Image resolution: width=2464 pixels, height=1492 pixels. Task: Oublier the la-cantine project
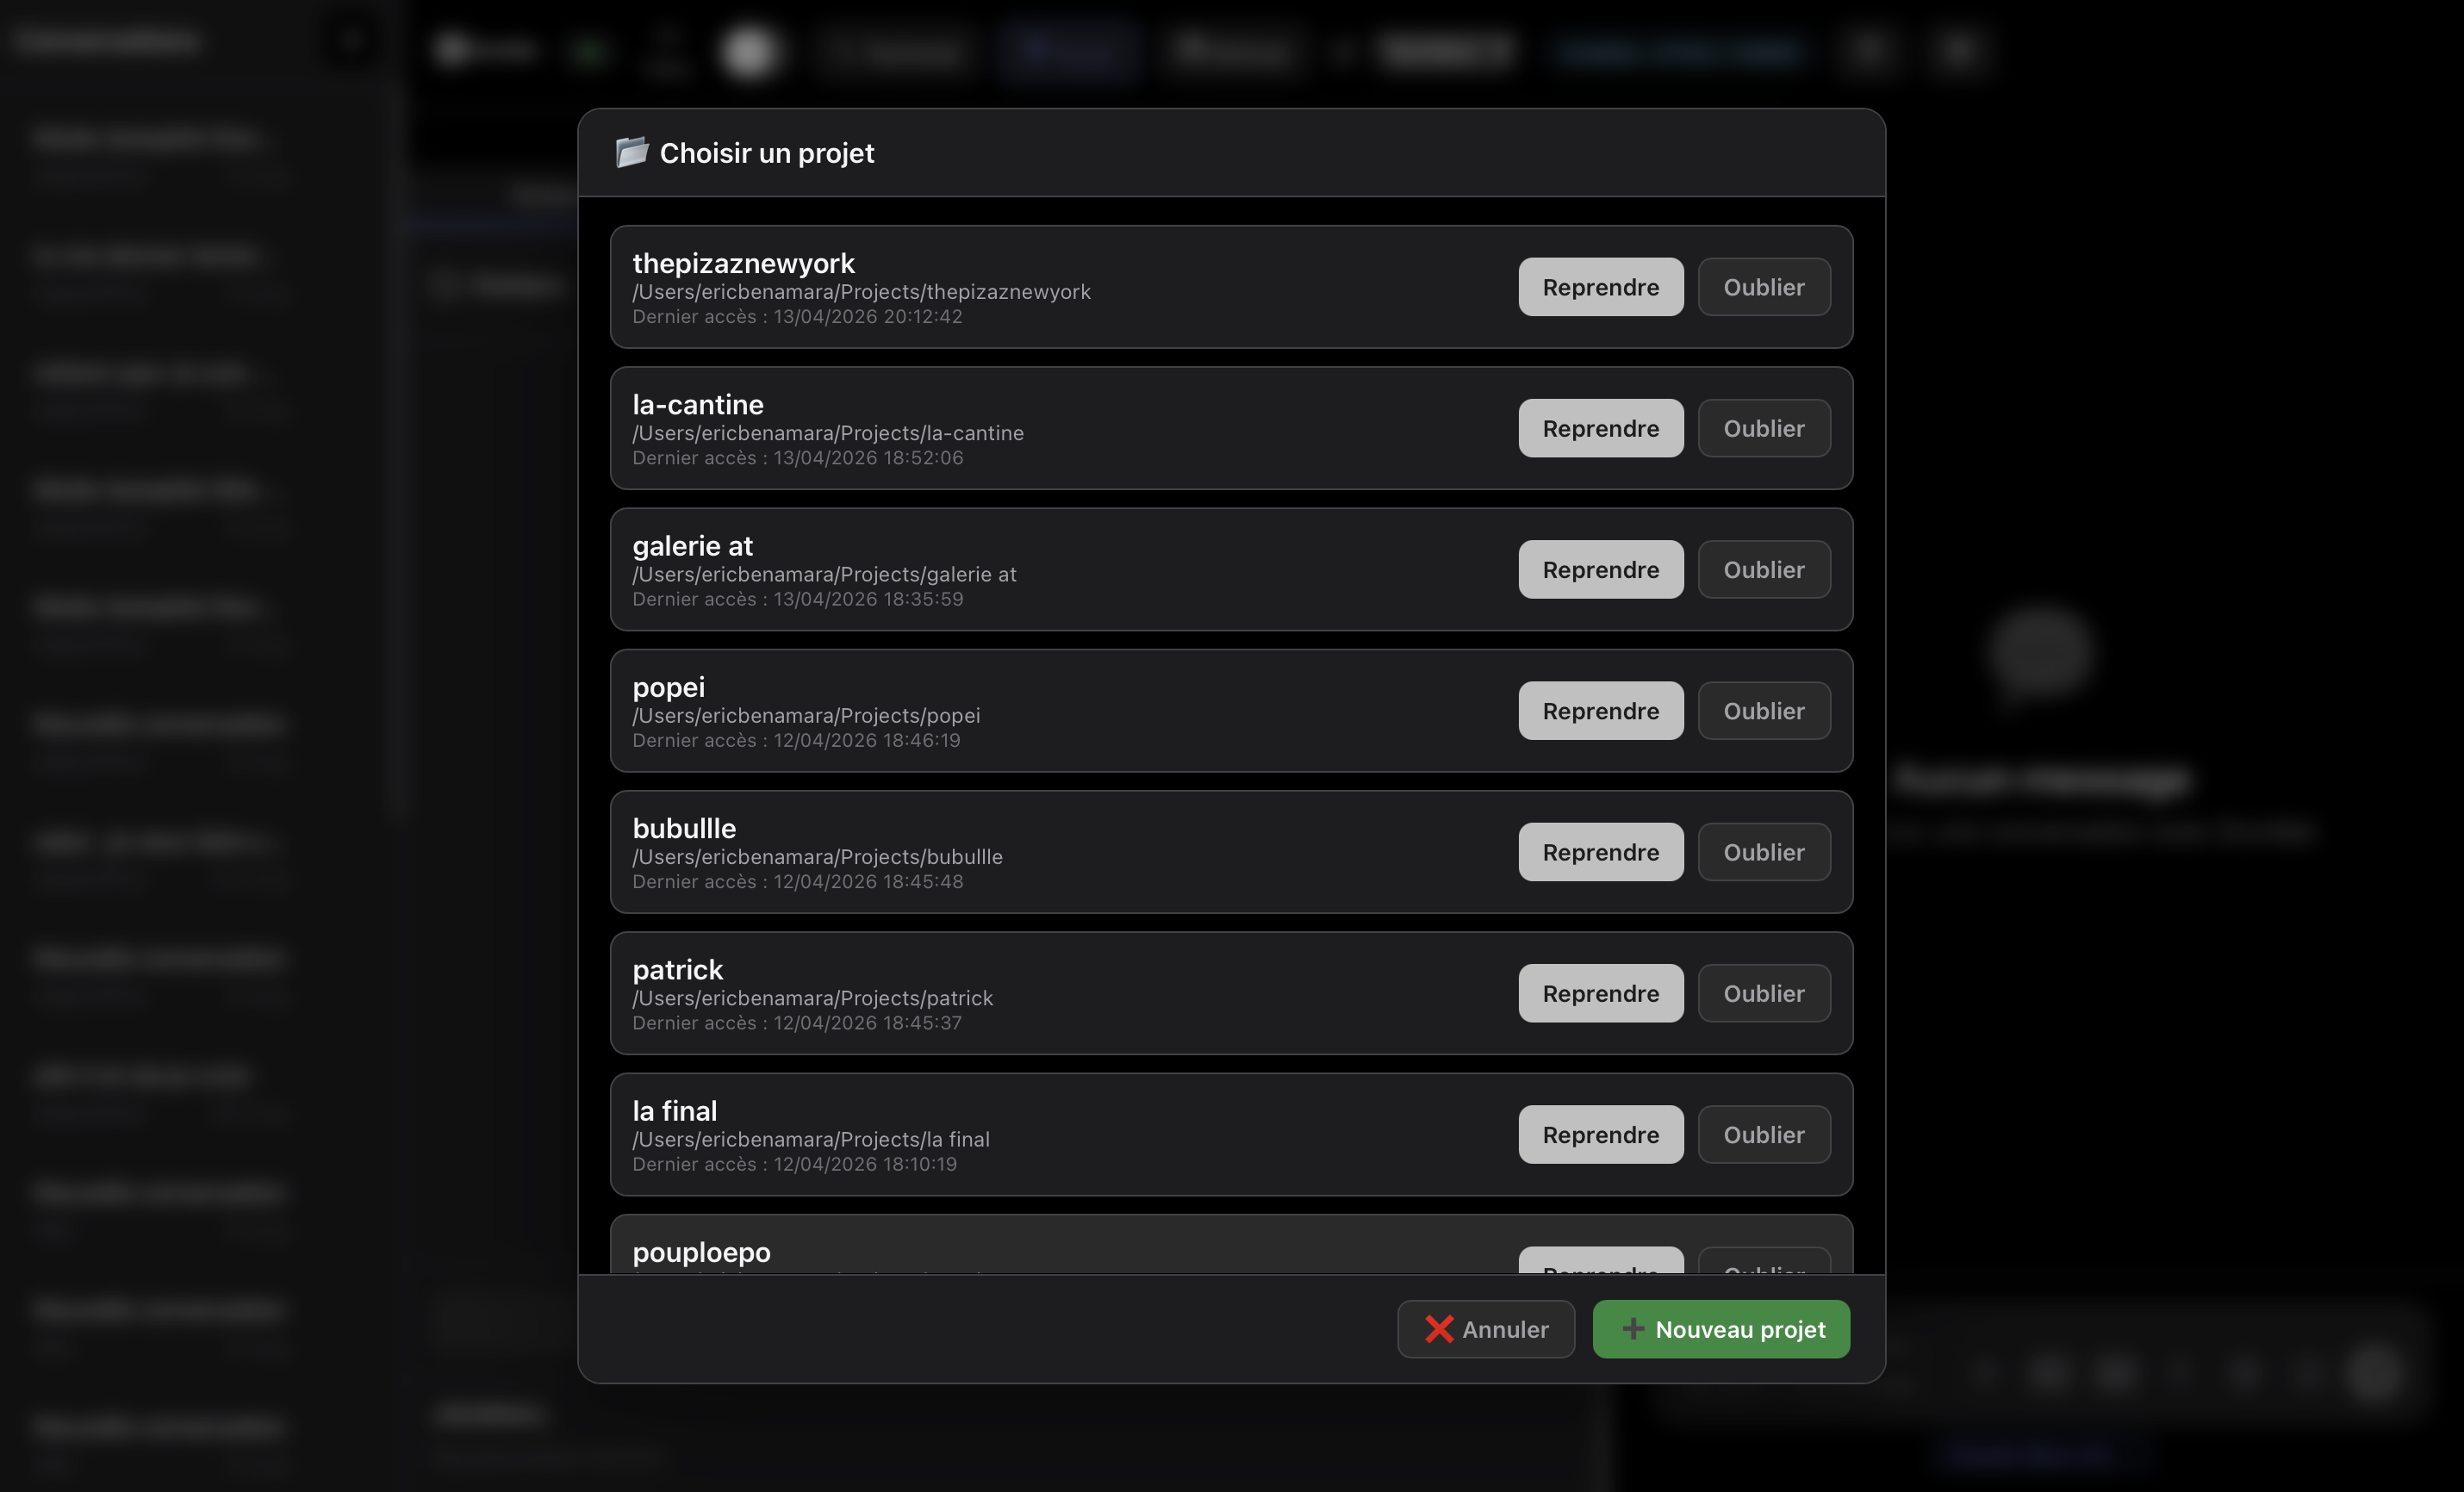click(1763, 428)
